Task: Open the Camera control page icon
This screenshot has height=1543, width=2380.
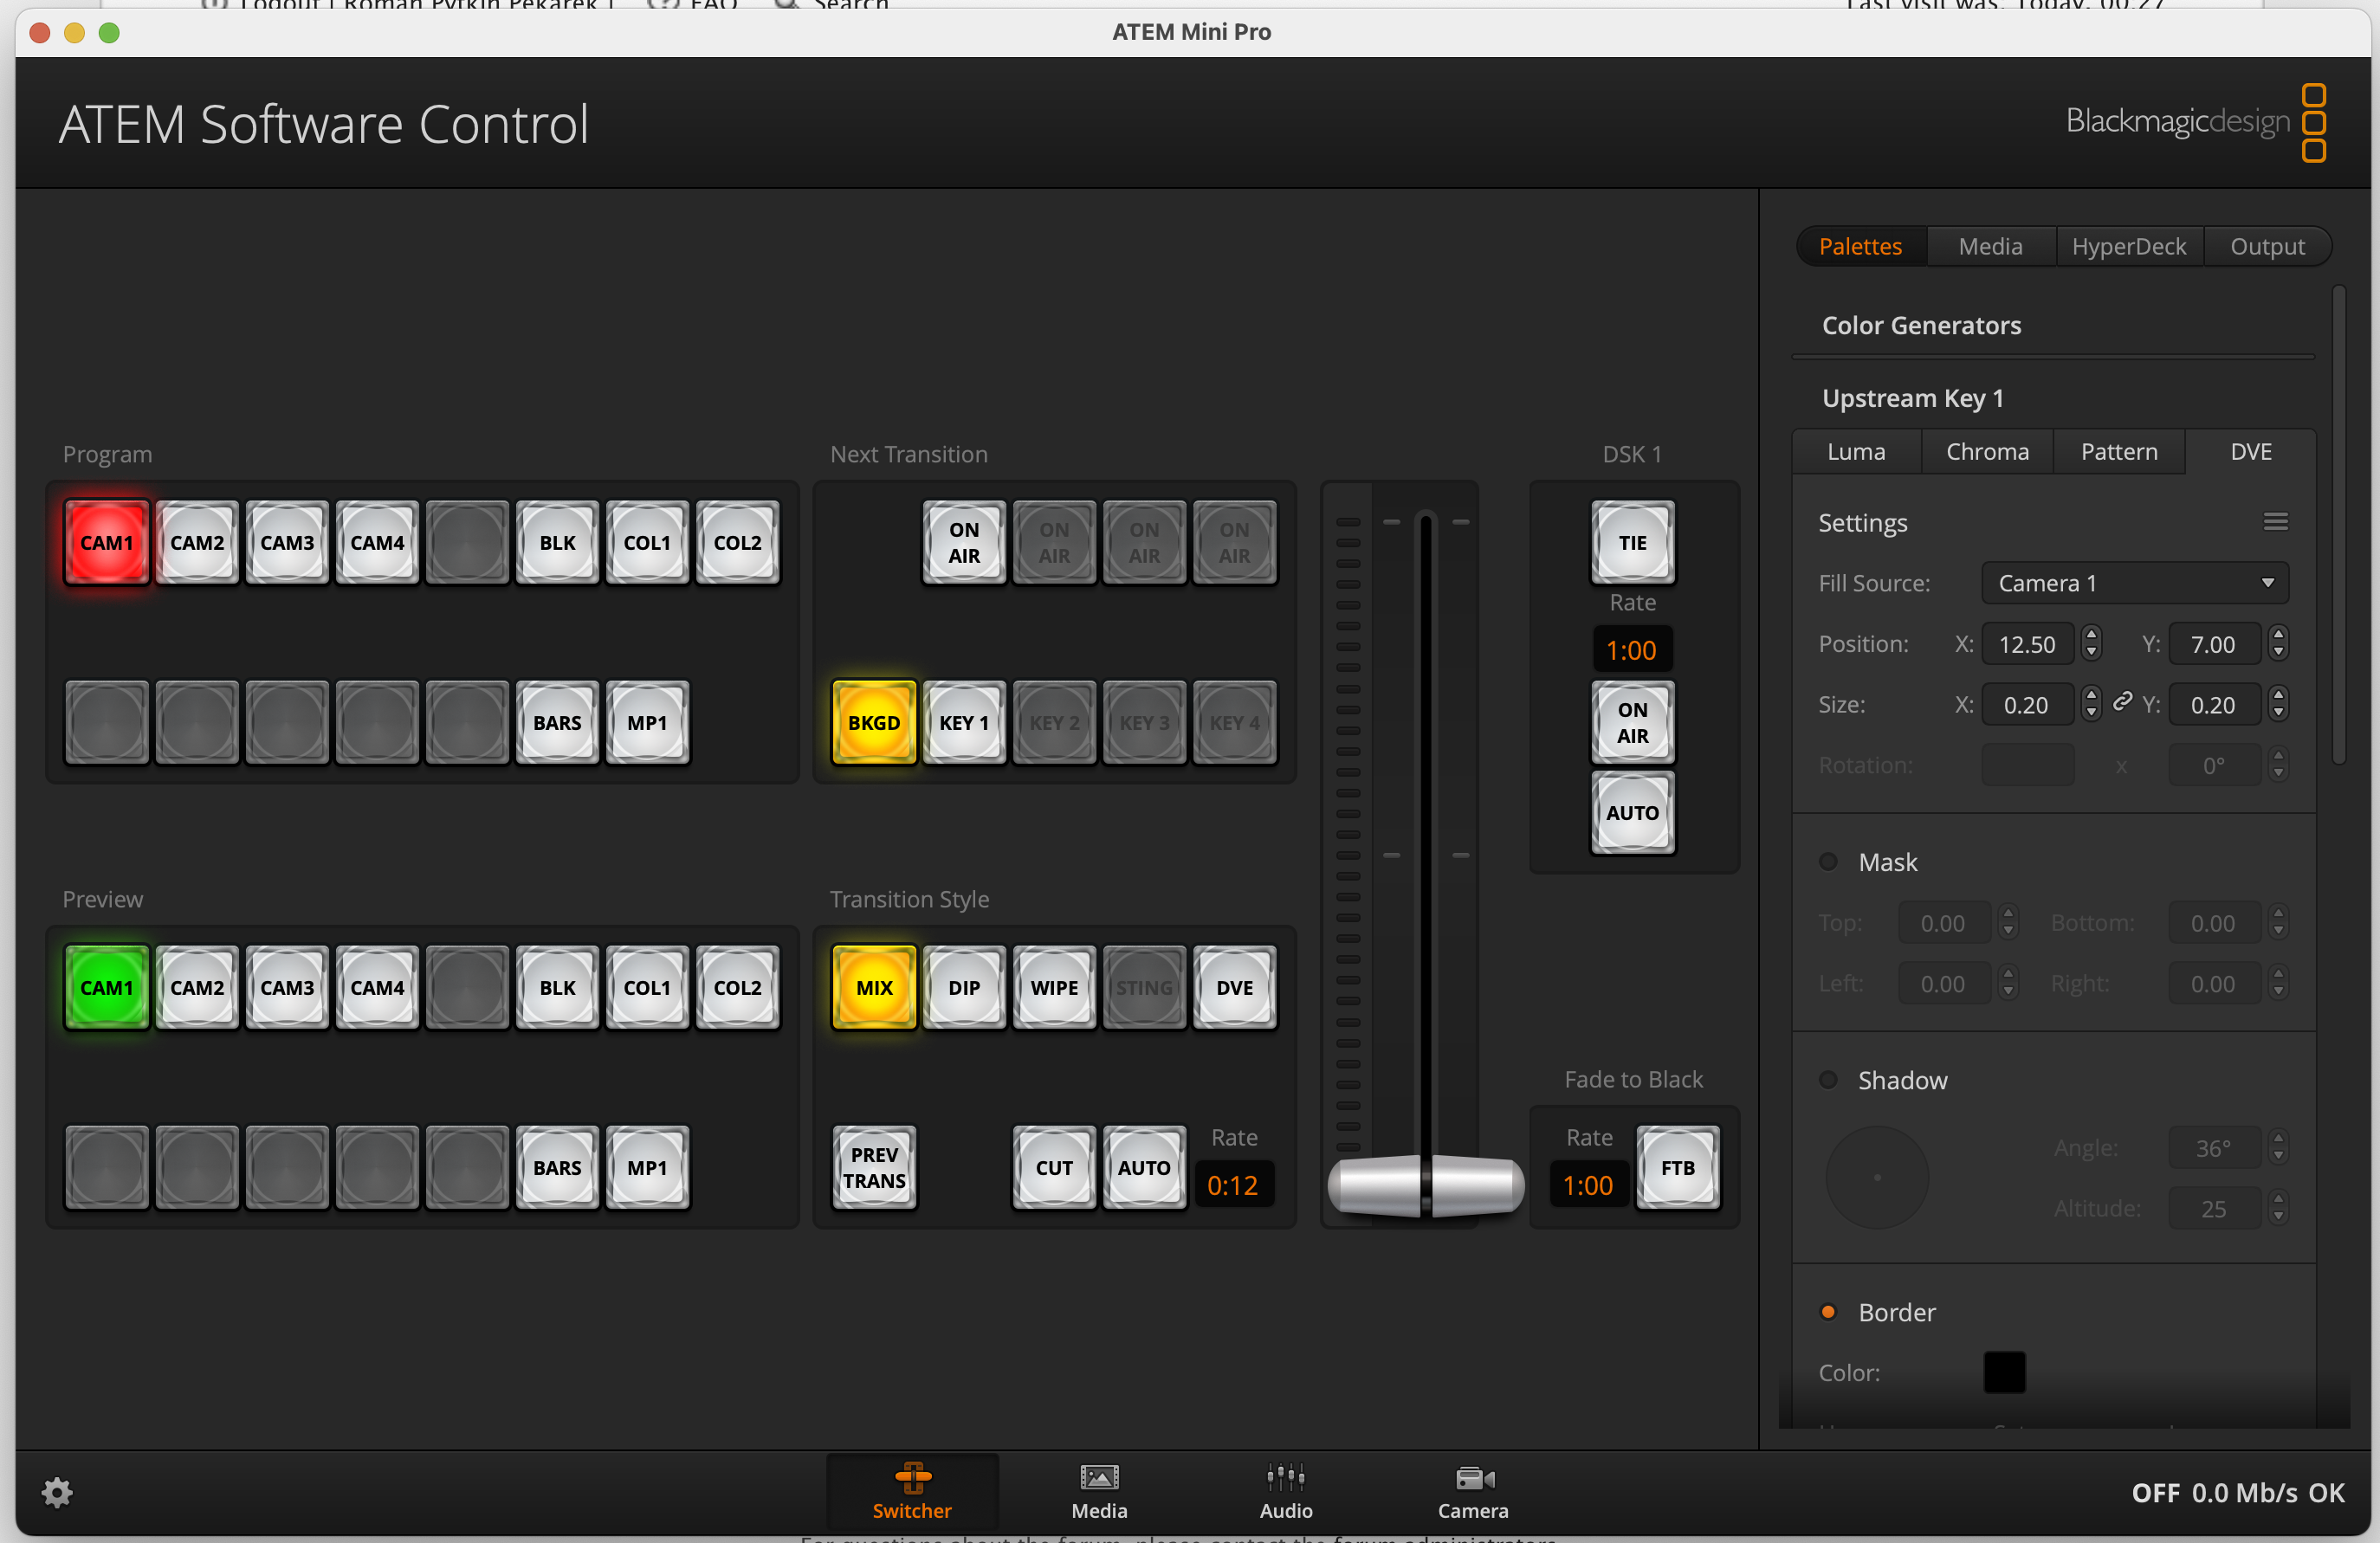Action: 1473,1492
